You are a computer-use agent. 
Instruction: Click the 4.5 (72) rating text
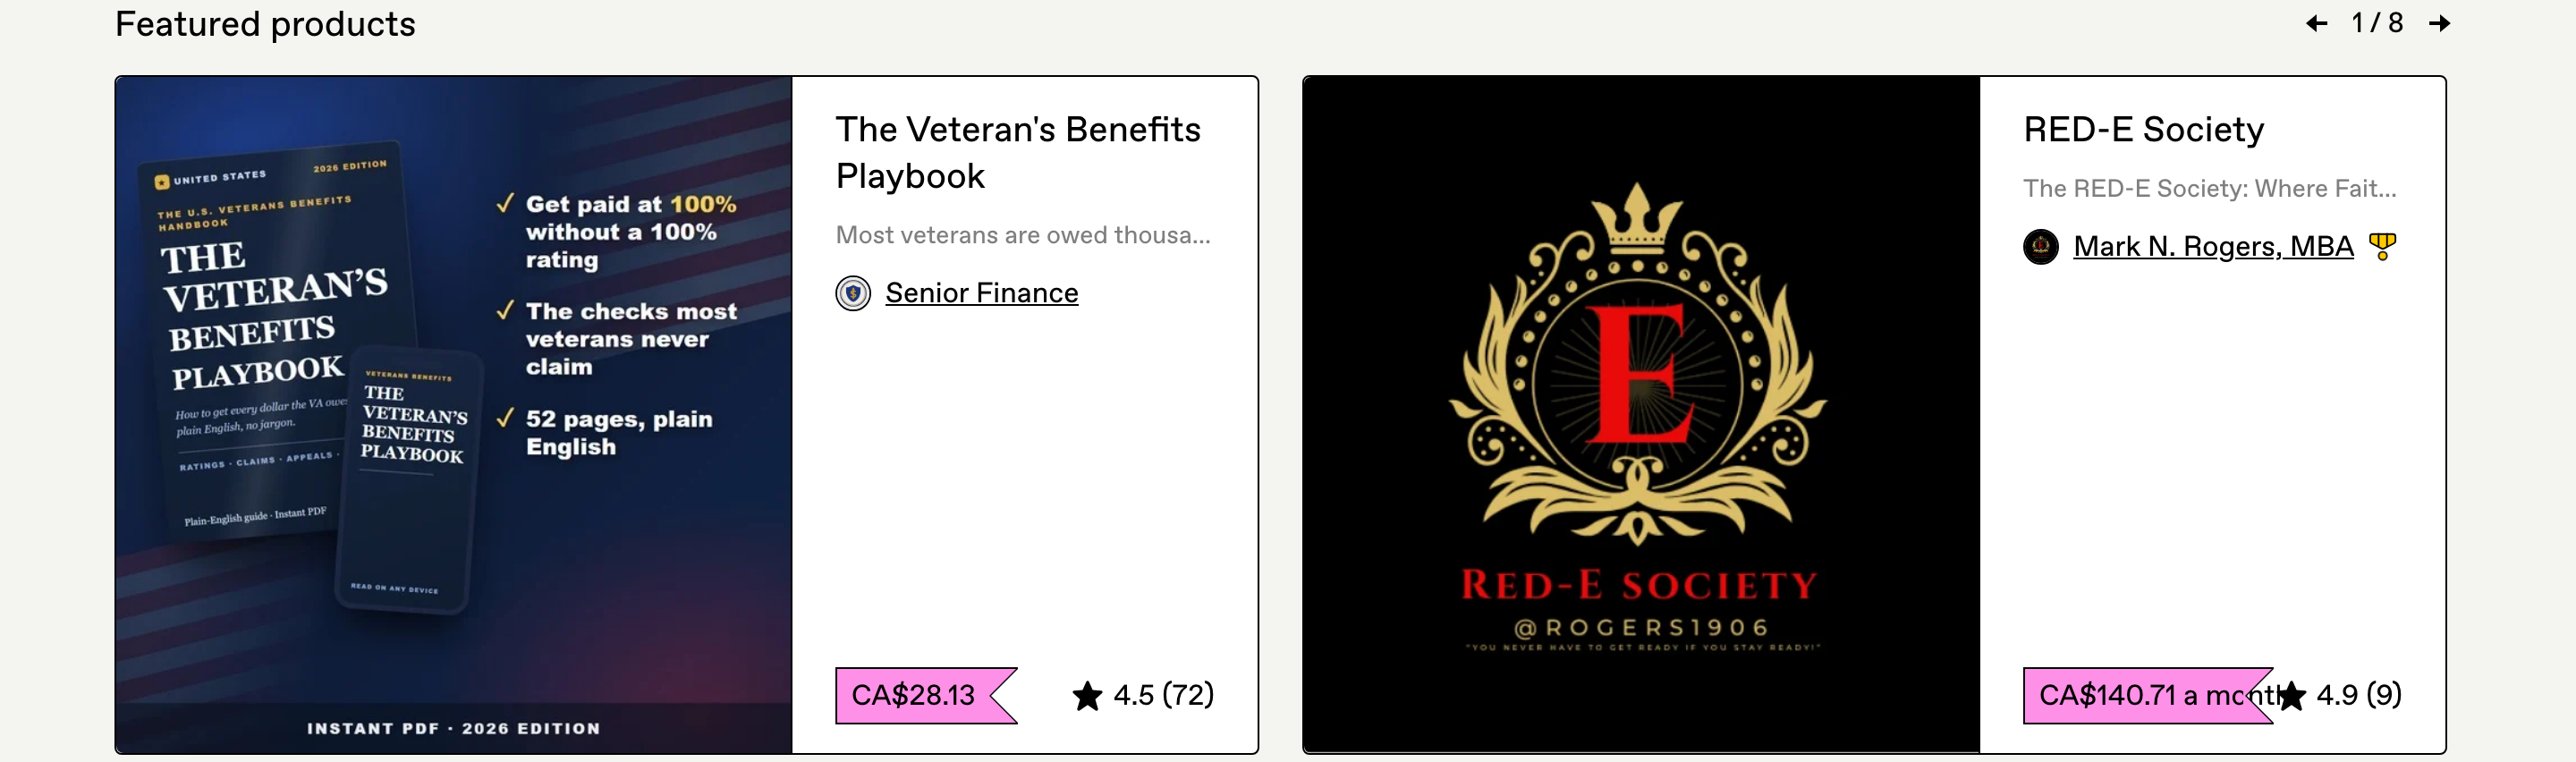1163,695
